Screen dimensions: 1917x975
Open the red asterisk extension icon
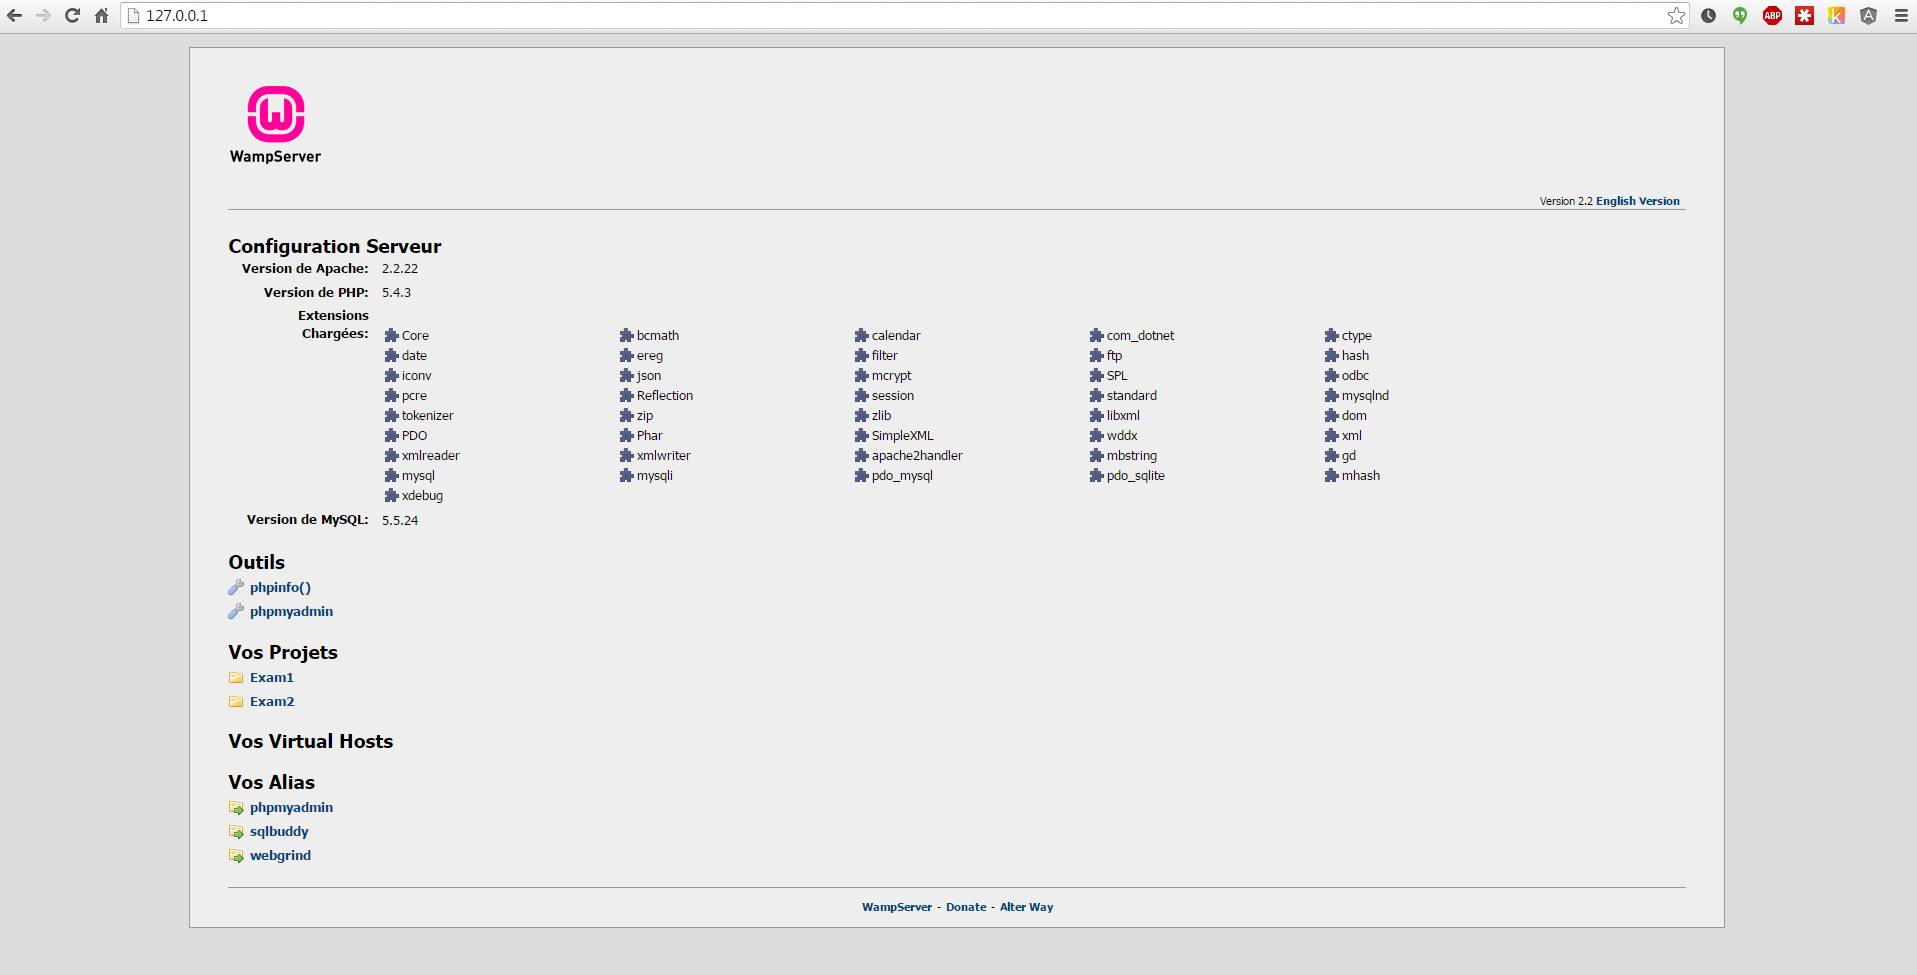pos(1805,16)
